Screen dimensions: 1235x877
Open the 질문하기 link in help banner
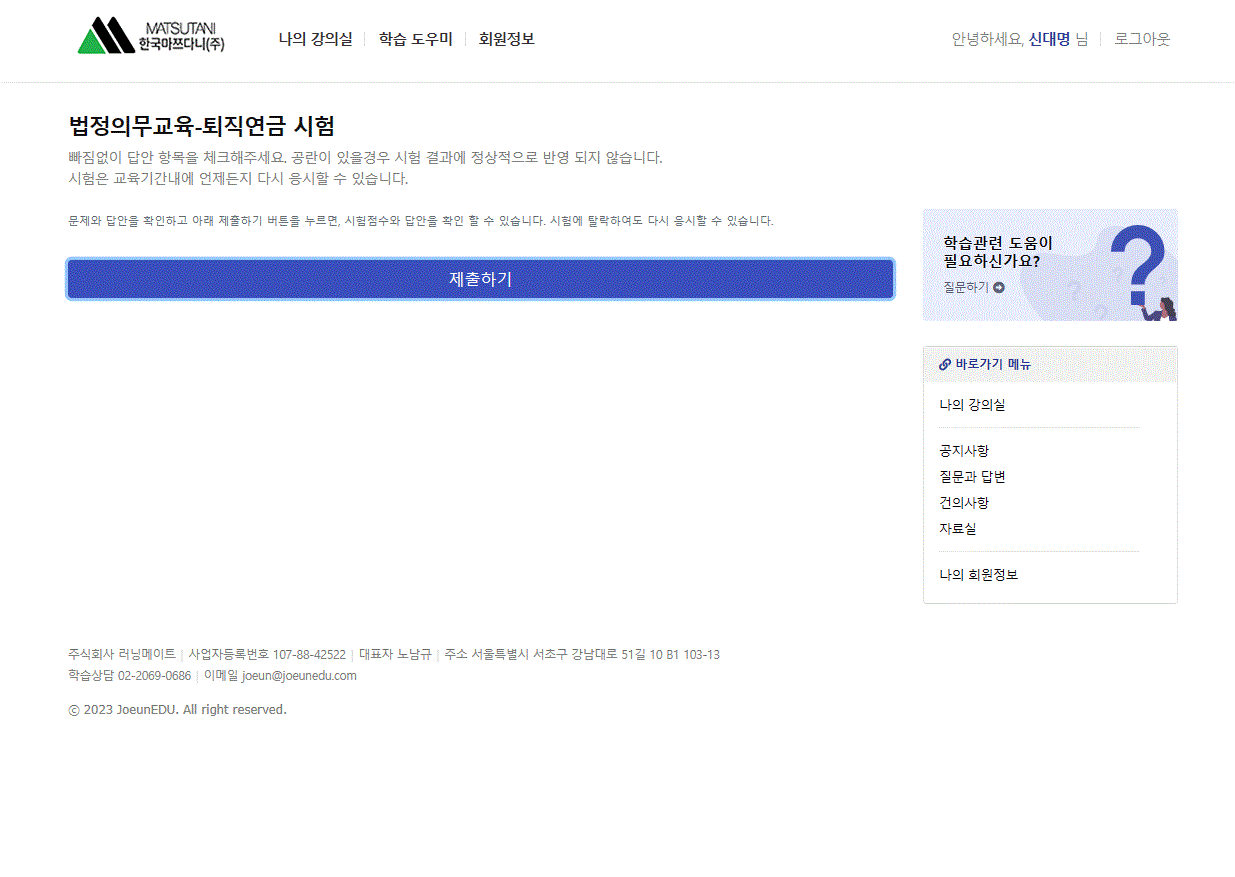point(966,287)
